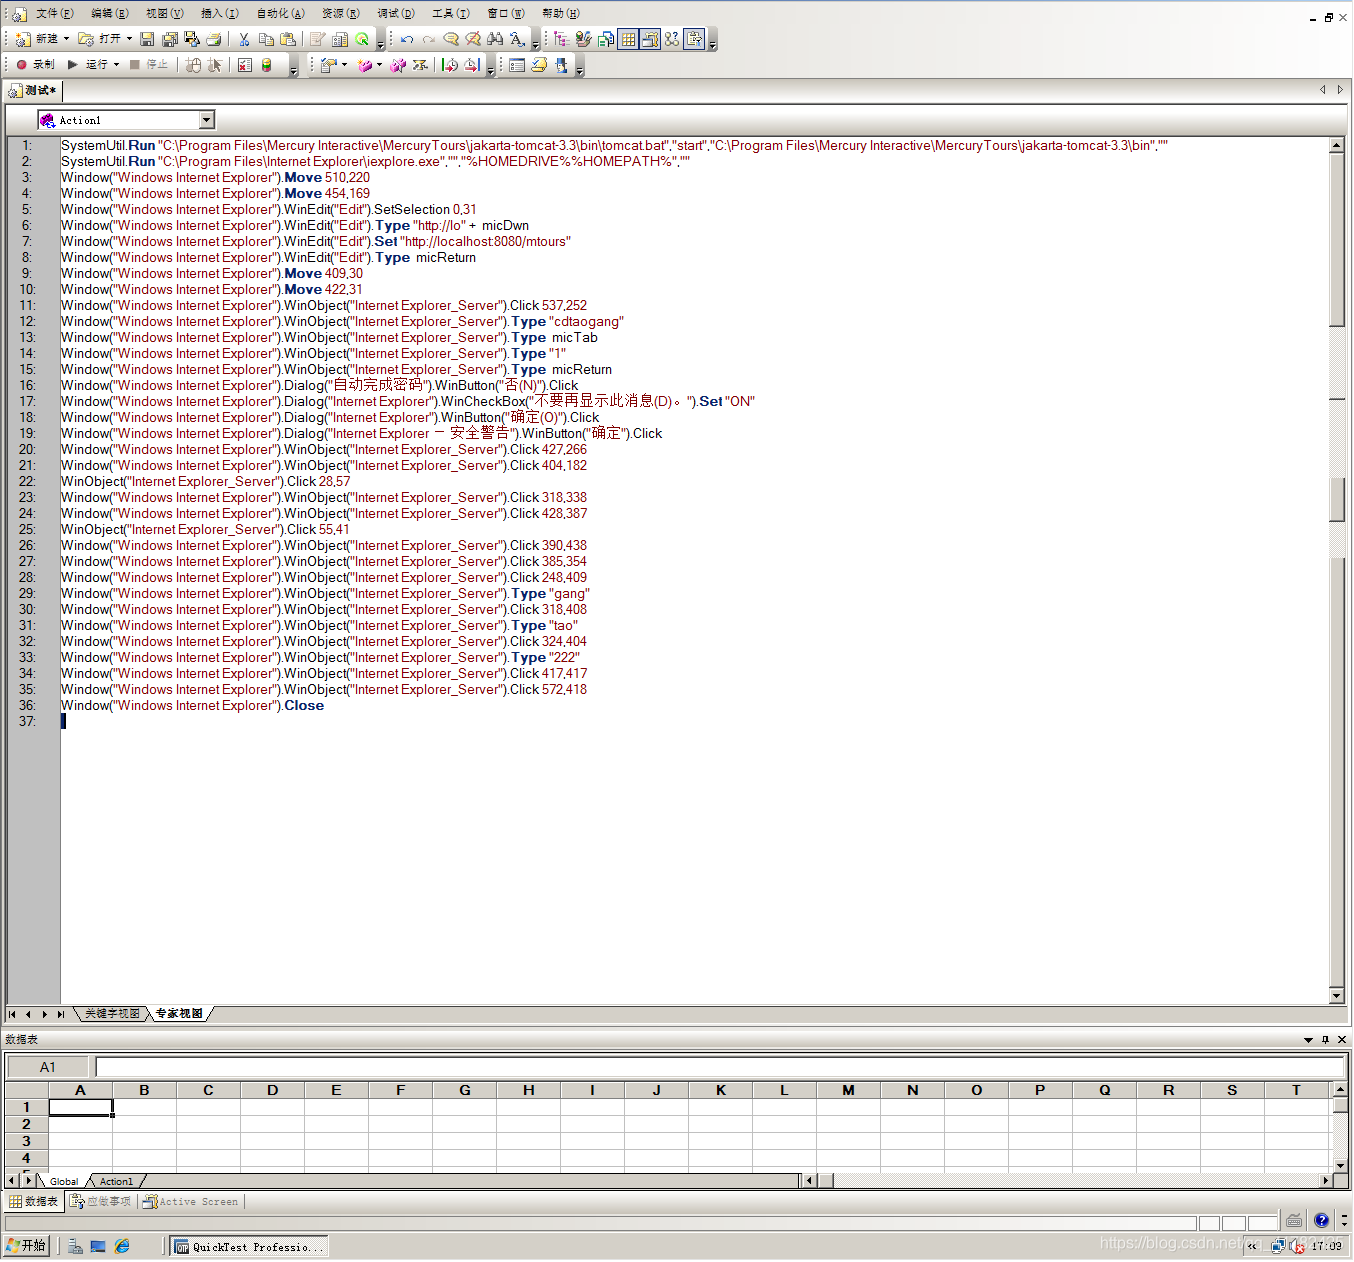Image resolution: width=1354 pixels, height=1262 pixels.
Task: Expand the Run (运行) dropdown arrow
Action: (116, 65)
